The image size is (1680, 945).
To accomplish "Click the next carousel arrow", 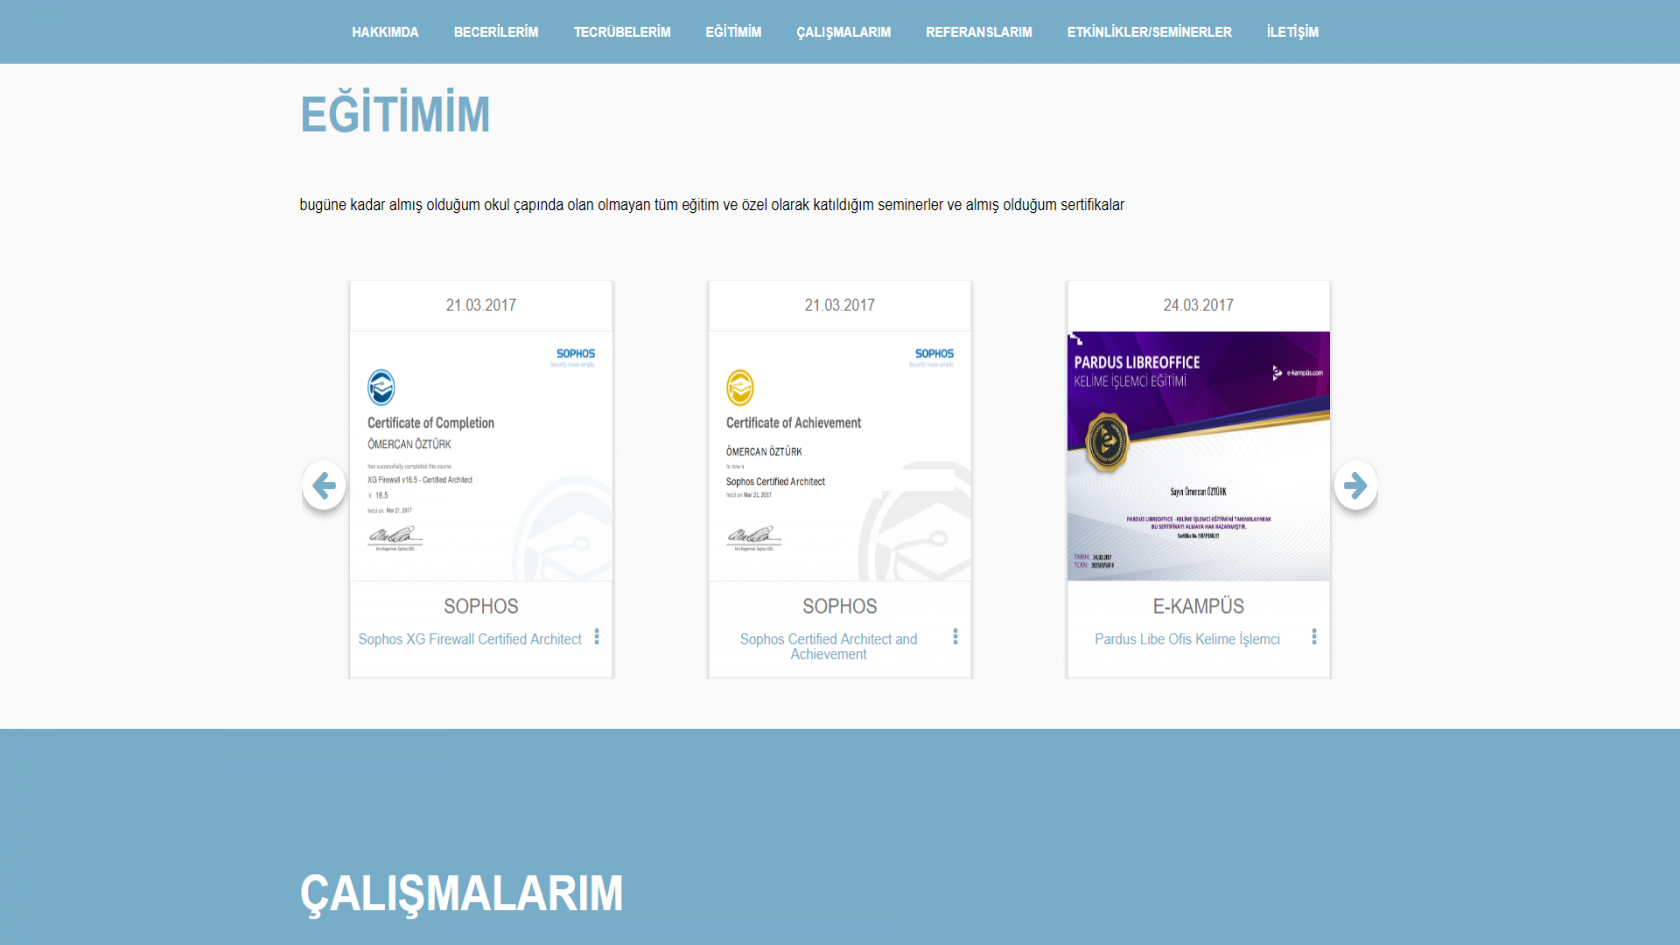I will point(1355,486).
